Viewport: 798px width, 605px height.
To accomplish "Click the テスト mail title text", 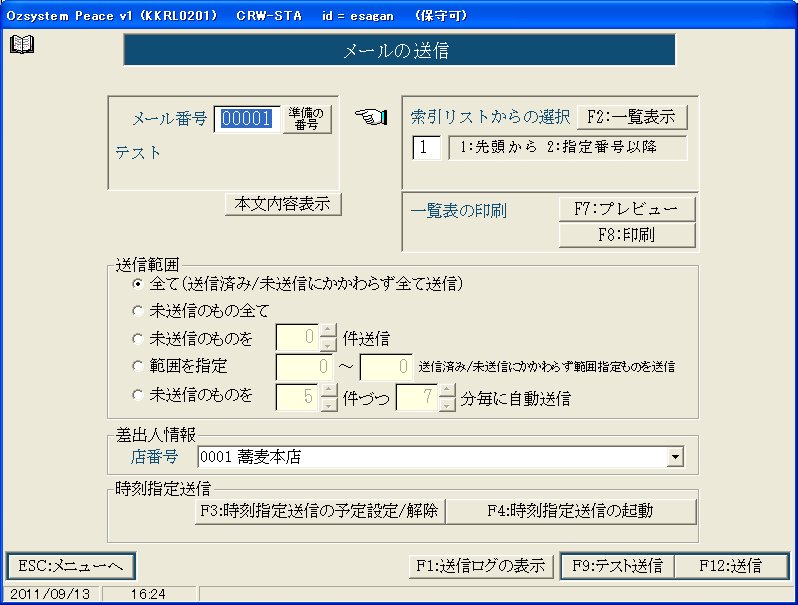I will (x=138, y=152).
